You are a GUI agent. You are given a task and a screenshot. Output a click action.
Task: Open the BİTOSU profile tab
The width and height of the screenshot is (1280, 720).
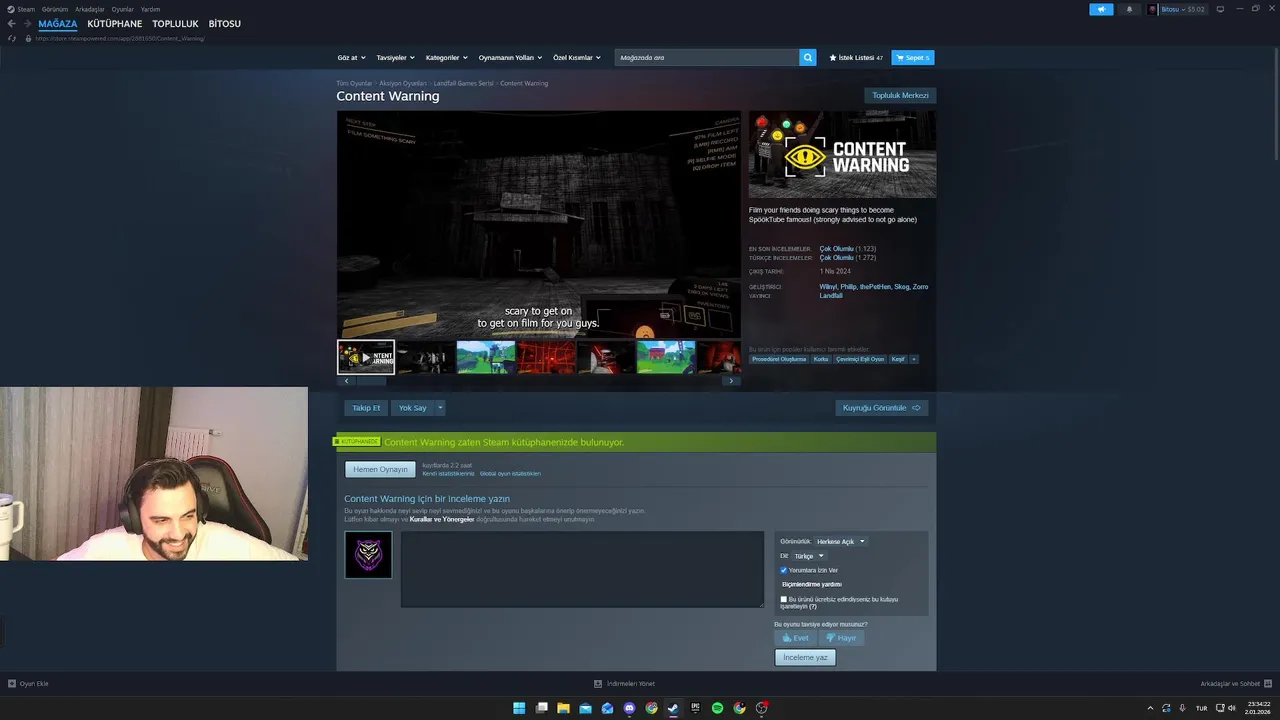click(225, 24)
